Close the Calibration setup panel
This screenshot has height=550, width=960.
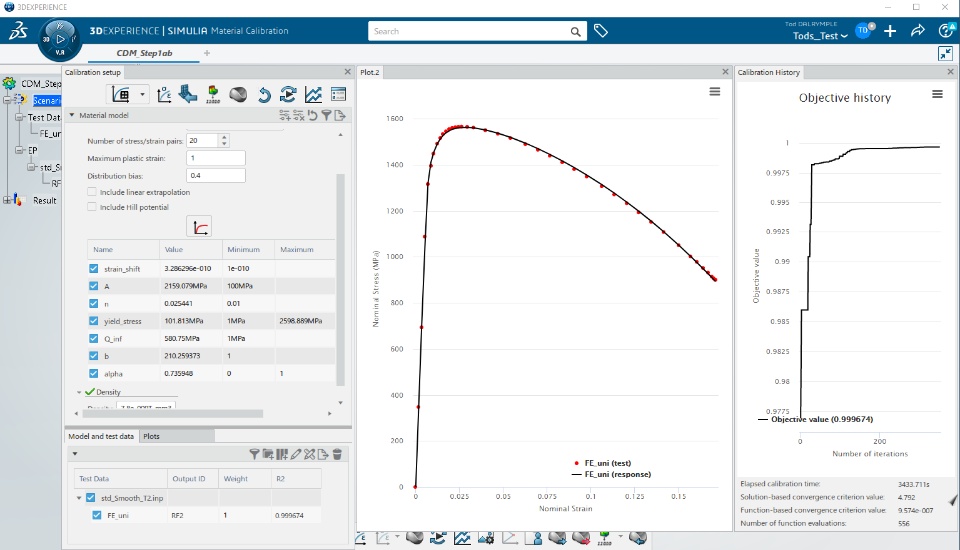point(347,72)
